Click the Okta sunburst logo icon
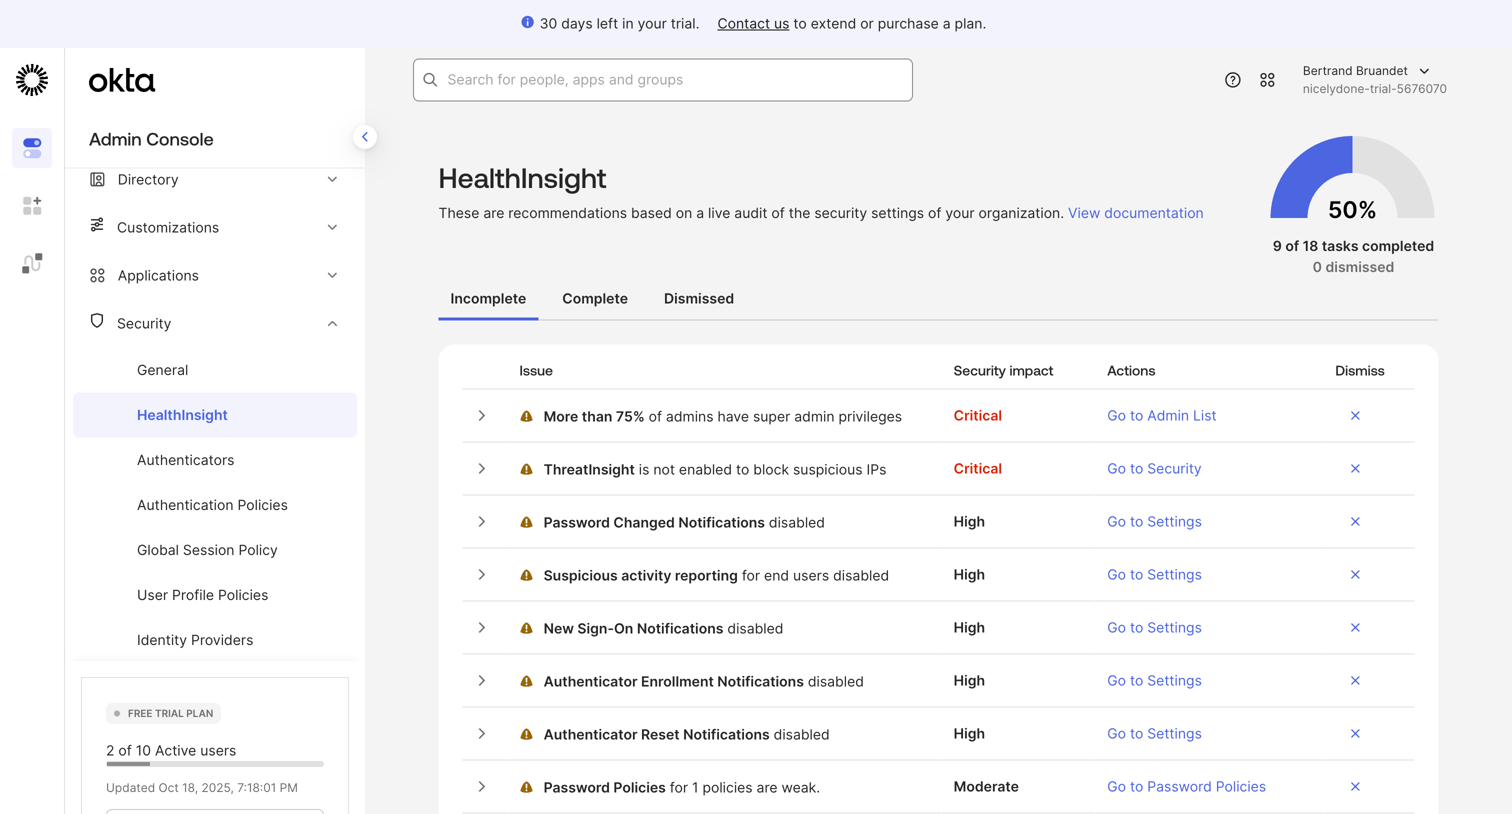The height and width of the screenshot is (814, 1512). tap(32, 80)
